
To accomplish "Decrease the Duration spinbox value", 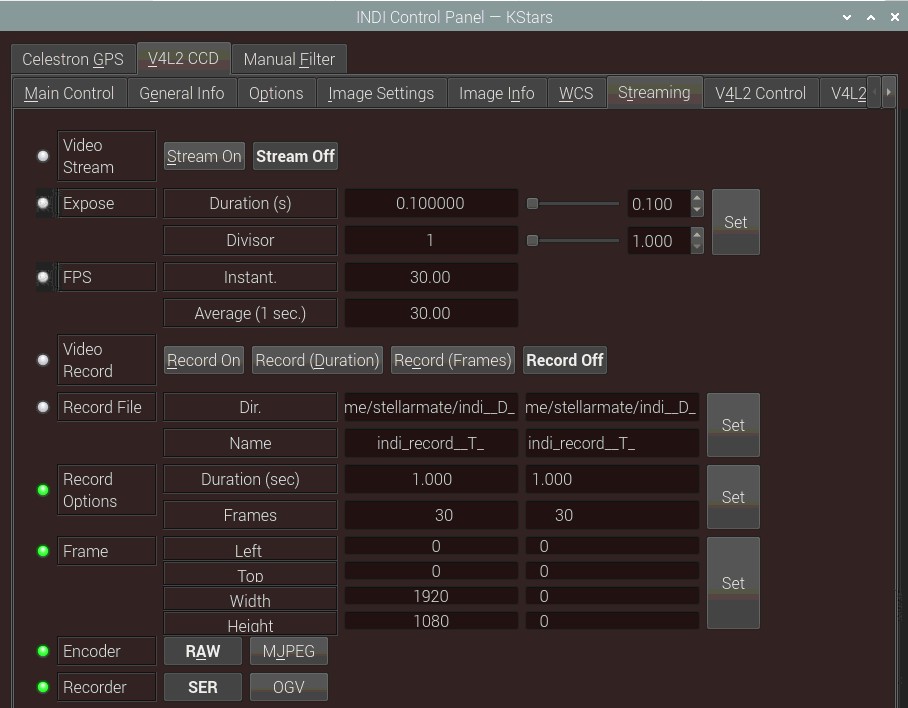I will pos(697,210).
